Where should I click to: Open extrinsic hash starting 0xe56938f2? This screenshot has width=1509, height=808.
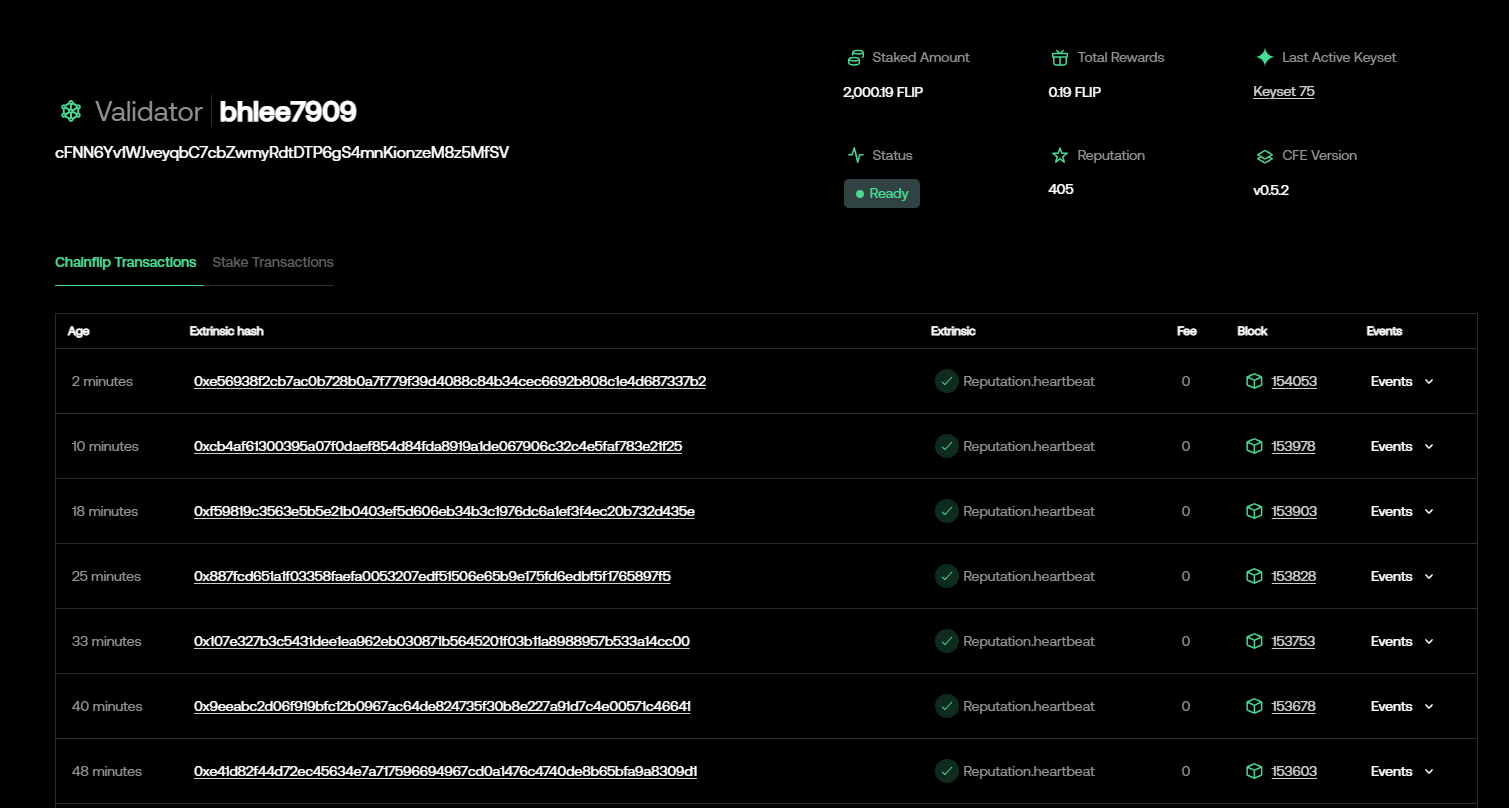(x=450, y=381)
